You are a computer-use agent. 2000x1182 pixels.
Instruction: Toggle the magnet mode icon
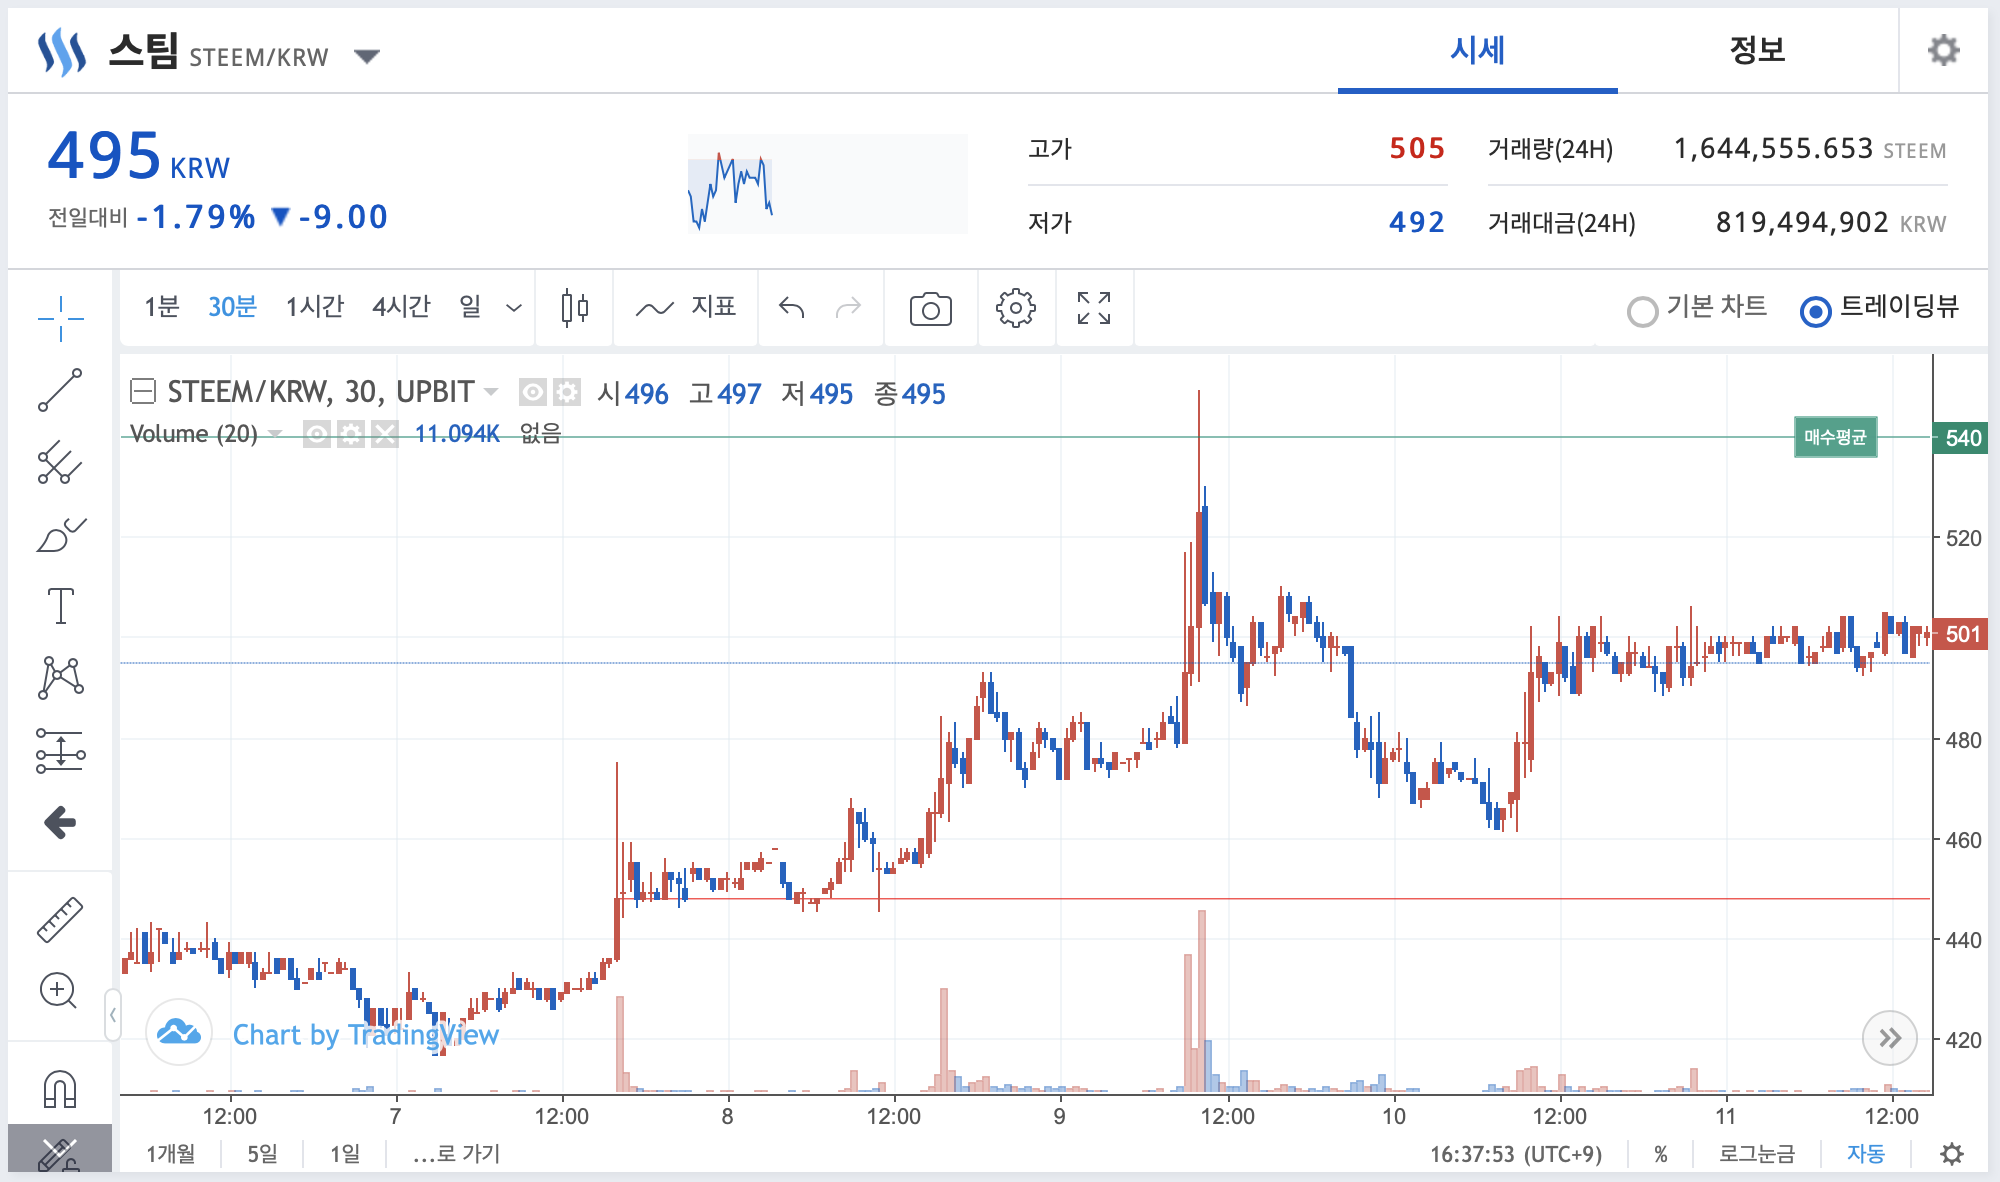[60, 1088]
